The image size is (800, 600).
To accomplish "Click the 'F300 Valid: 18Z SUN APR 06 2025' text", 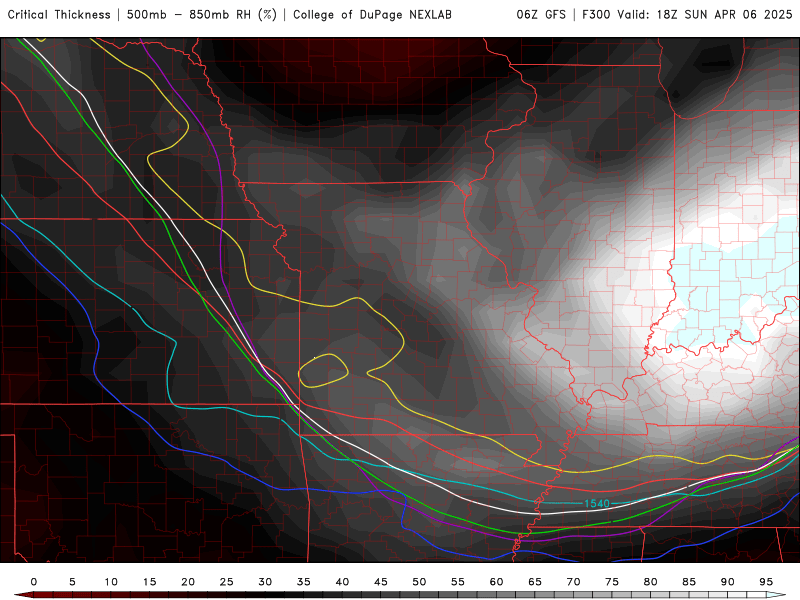I will click(687, 15).
